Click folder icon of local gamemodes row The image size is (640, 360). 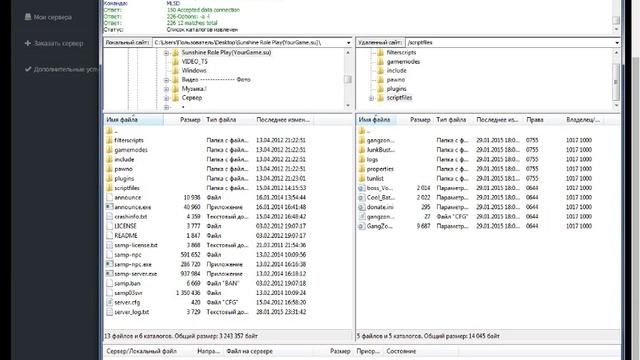109,150
